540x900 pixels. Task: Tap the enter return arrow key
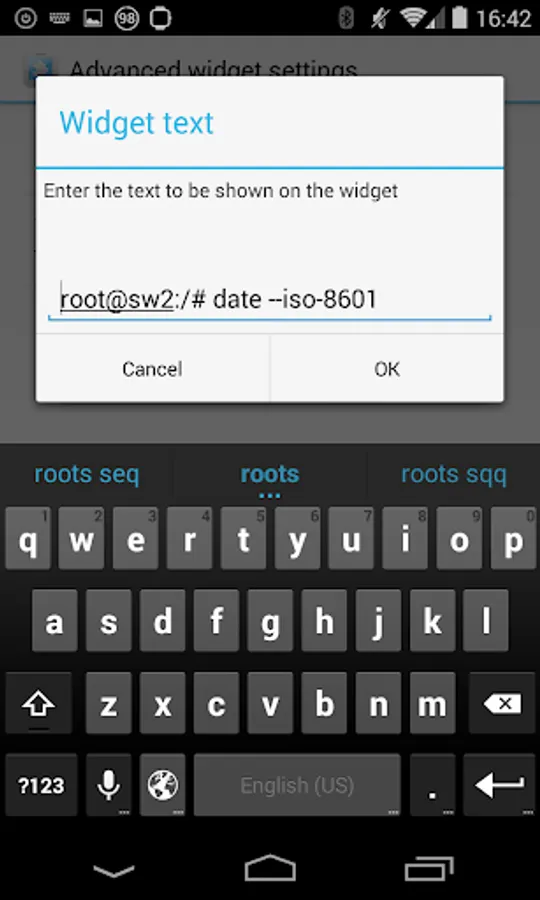pos(499,785)
